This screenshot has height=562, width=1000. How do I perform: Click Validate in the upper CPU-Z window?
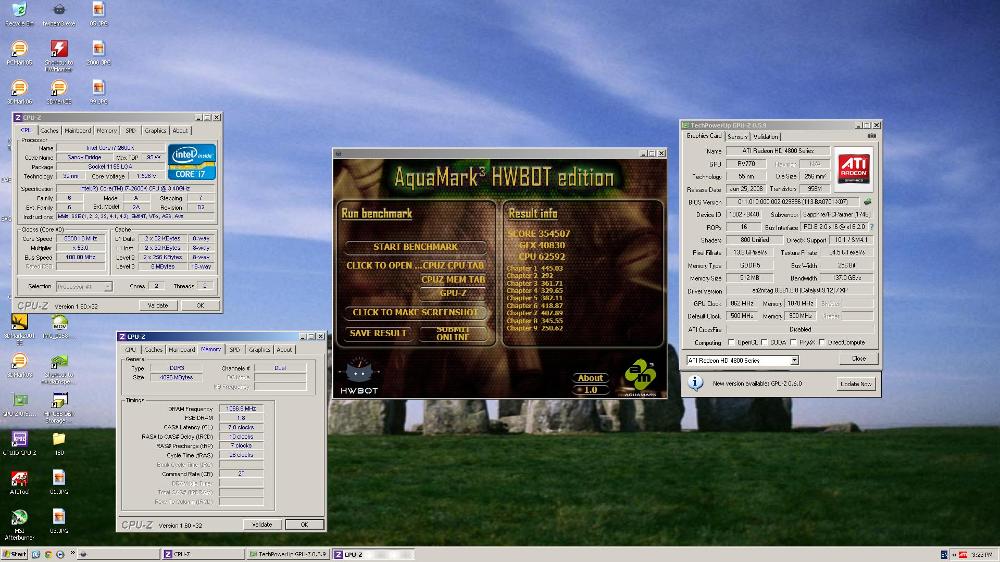click(x=158, y=306)
